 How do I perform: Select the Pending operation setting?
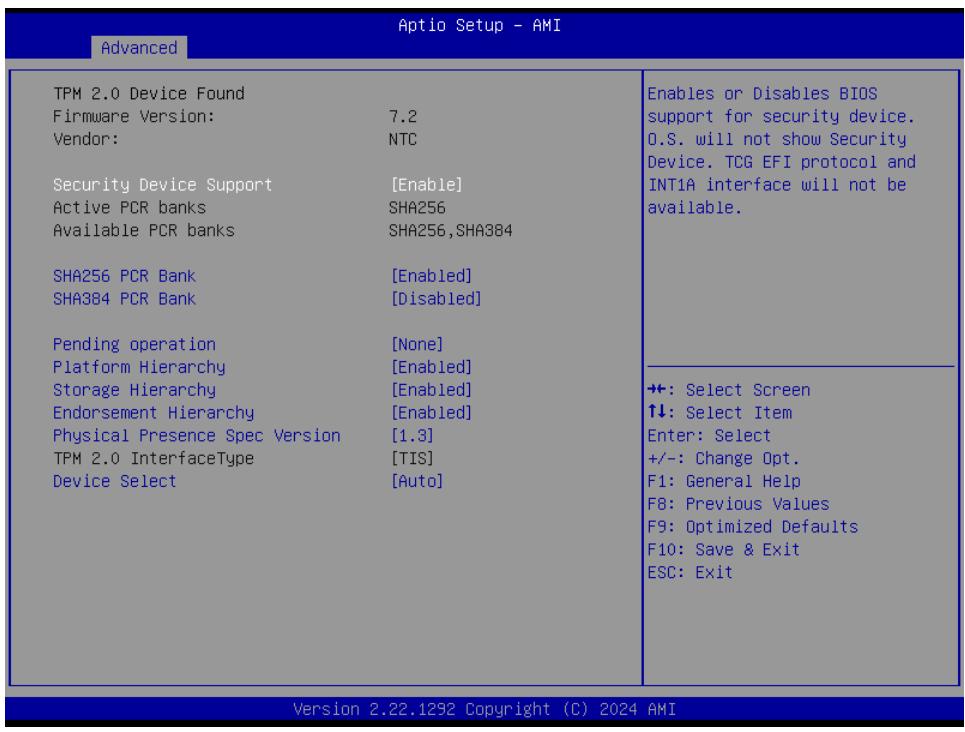(x=134, y=344)
